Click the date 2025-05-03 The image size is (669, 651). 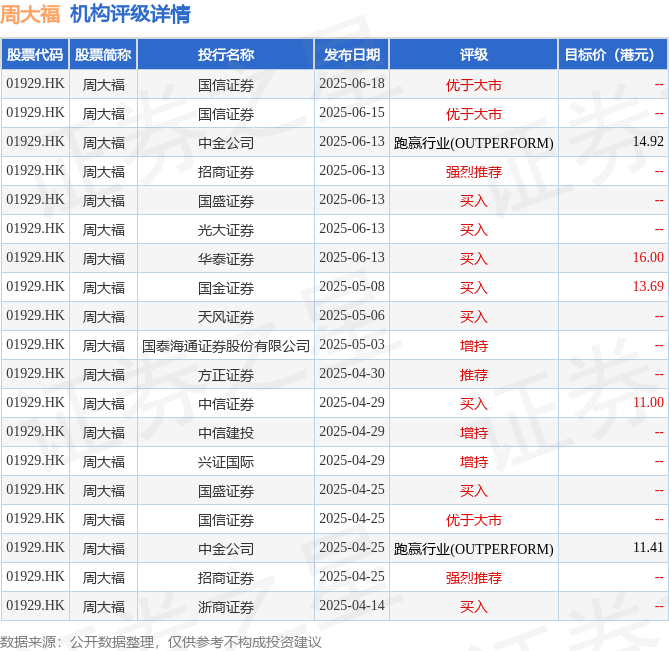click(x=352, y=345)
